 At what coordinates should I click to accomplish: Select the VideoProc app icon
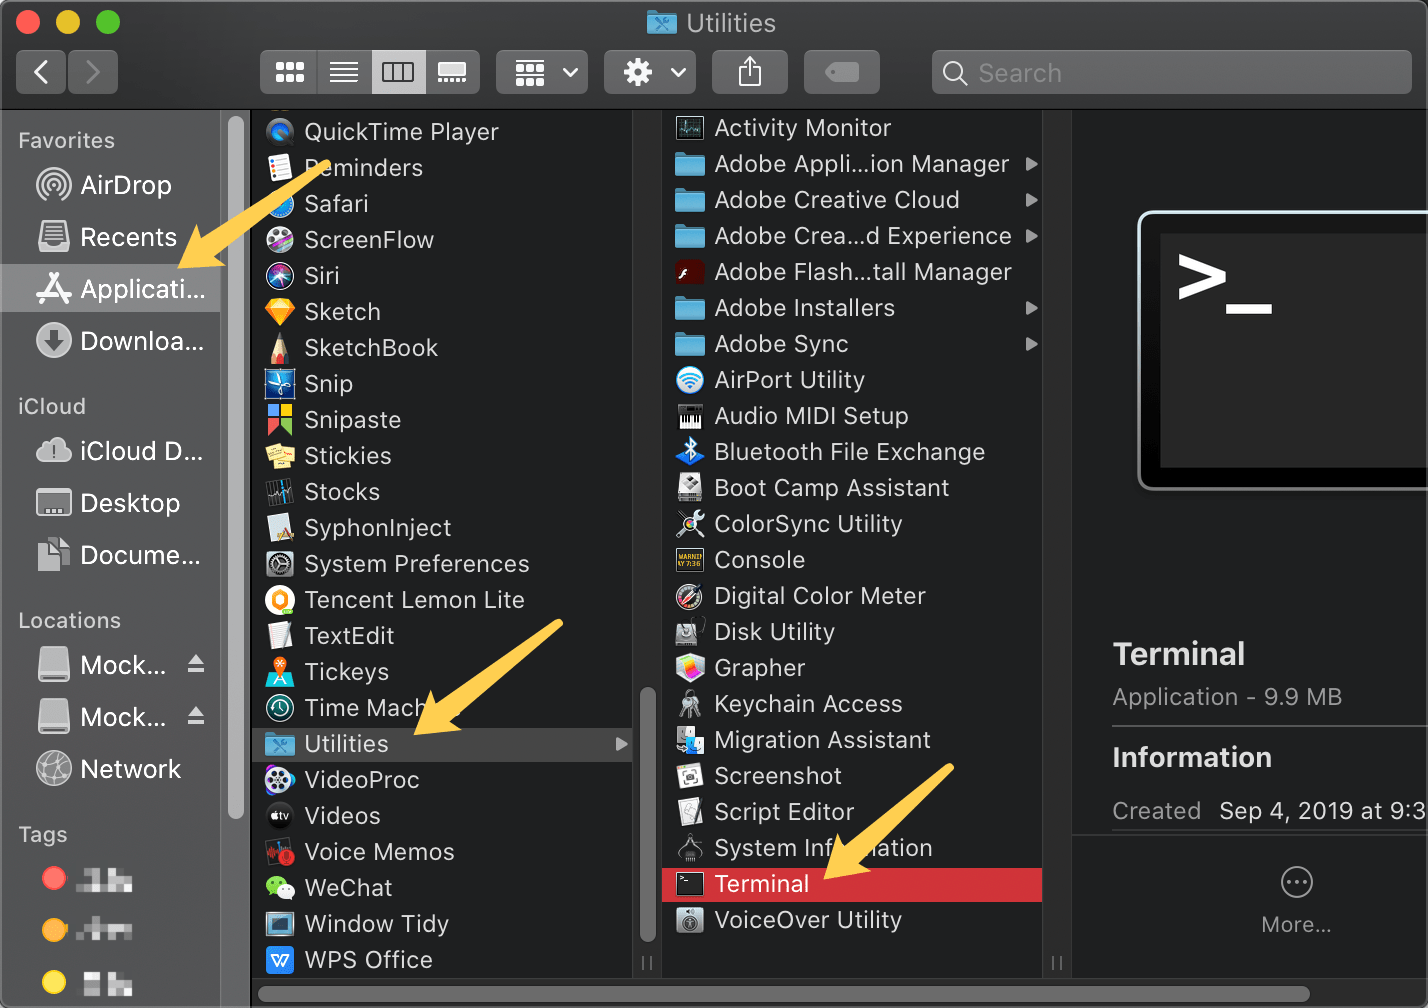[280, 780]
